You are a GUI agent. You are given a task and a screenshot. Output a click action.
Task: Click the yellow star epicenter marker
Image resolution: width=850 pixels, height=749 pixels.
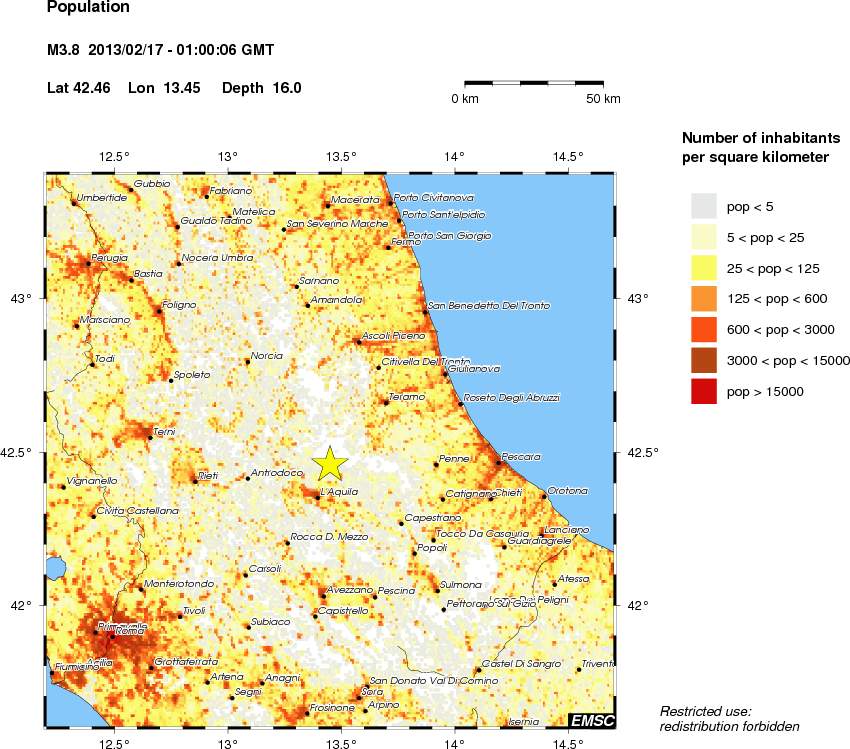[330, 464]
